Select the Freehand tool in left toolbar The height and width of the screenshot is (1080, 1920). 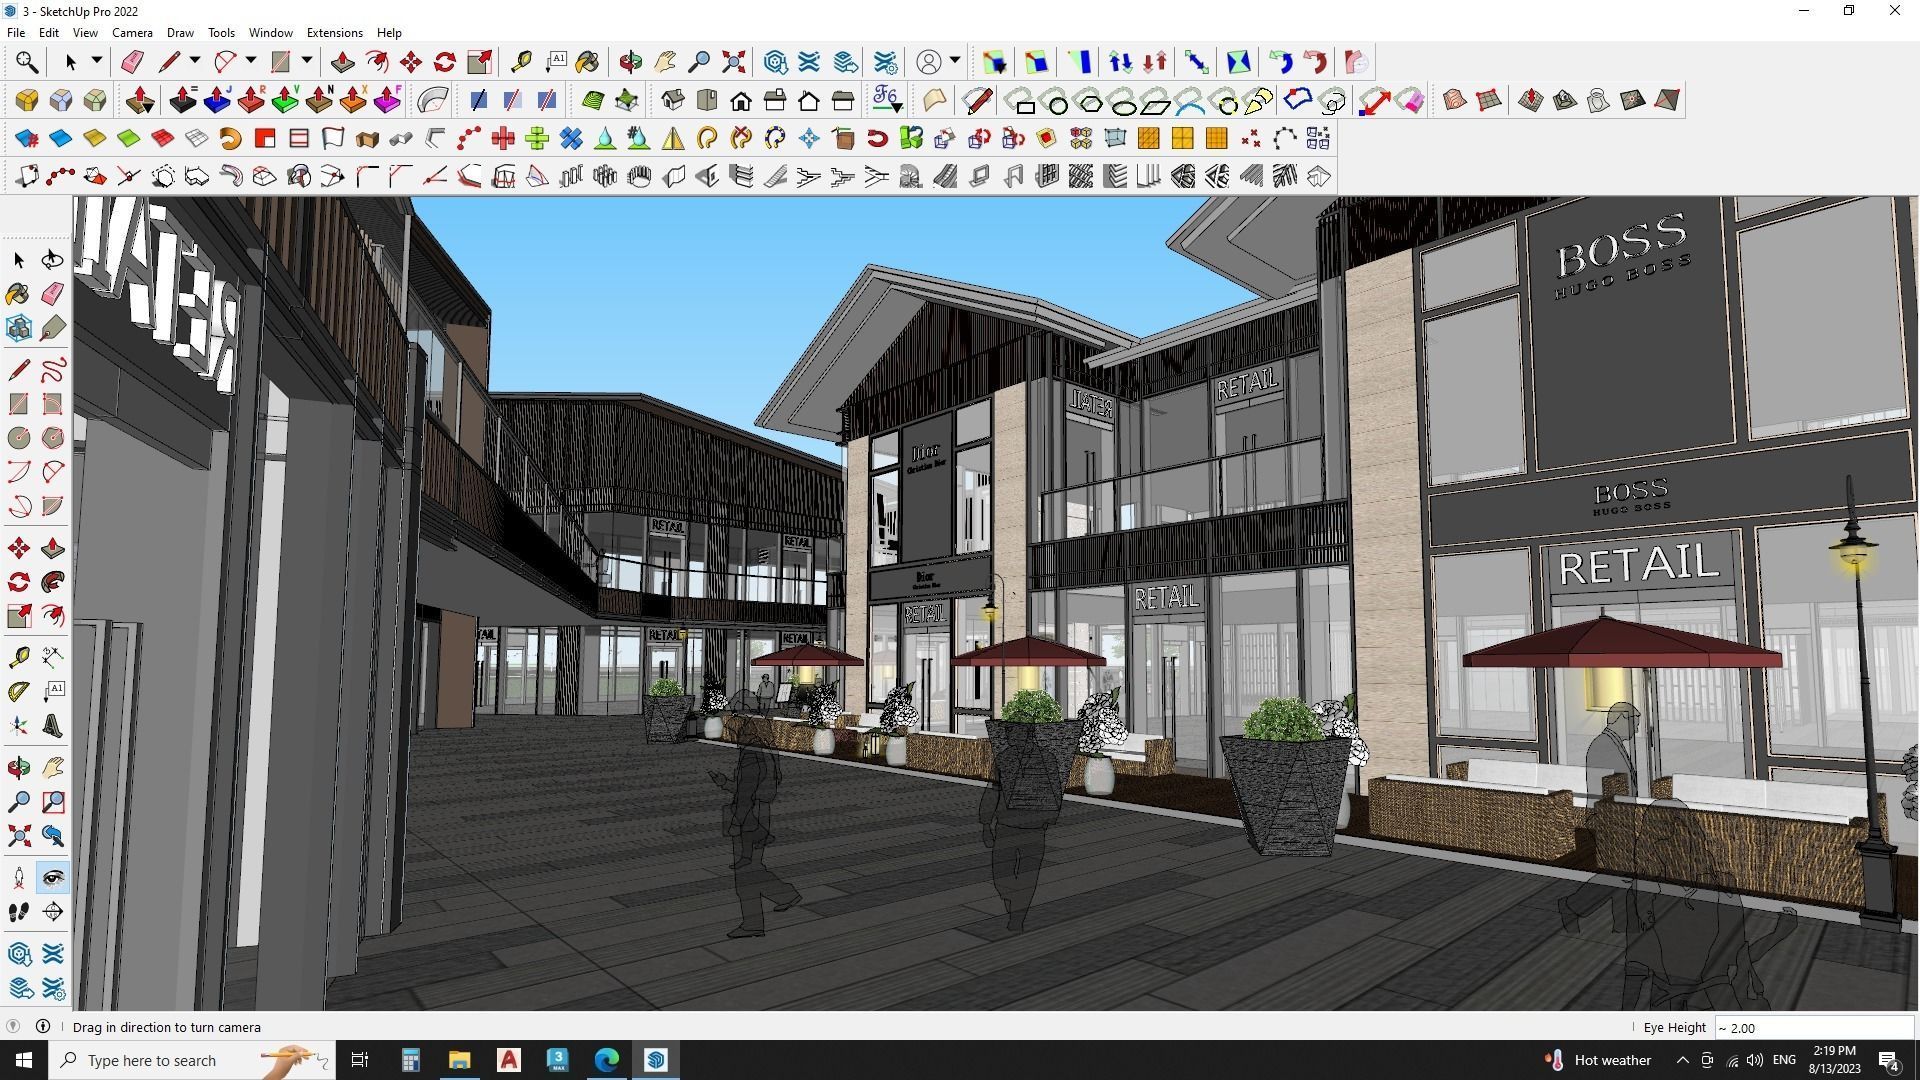(52, 370)
